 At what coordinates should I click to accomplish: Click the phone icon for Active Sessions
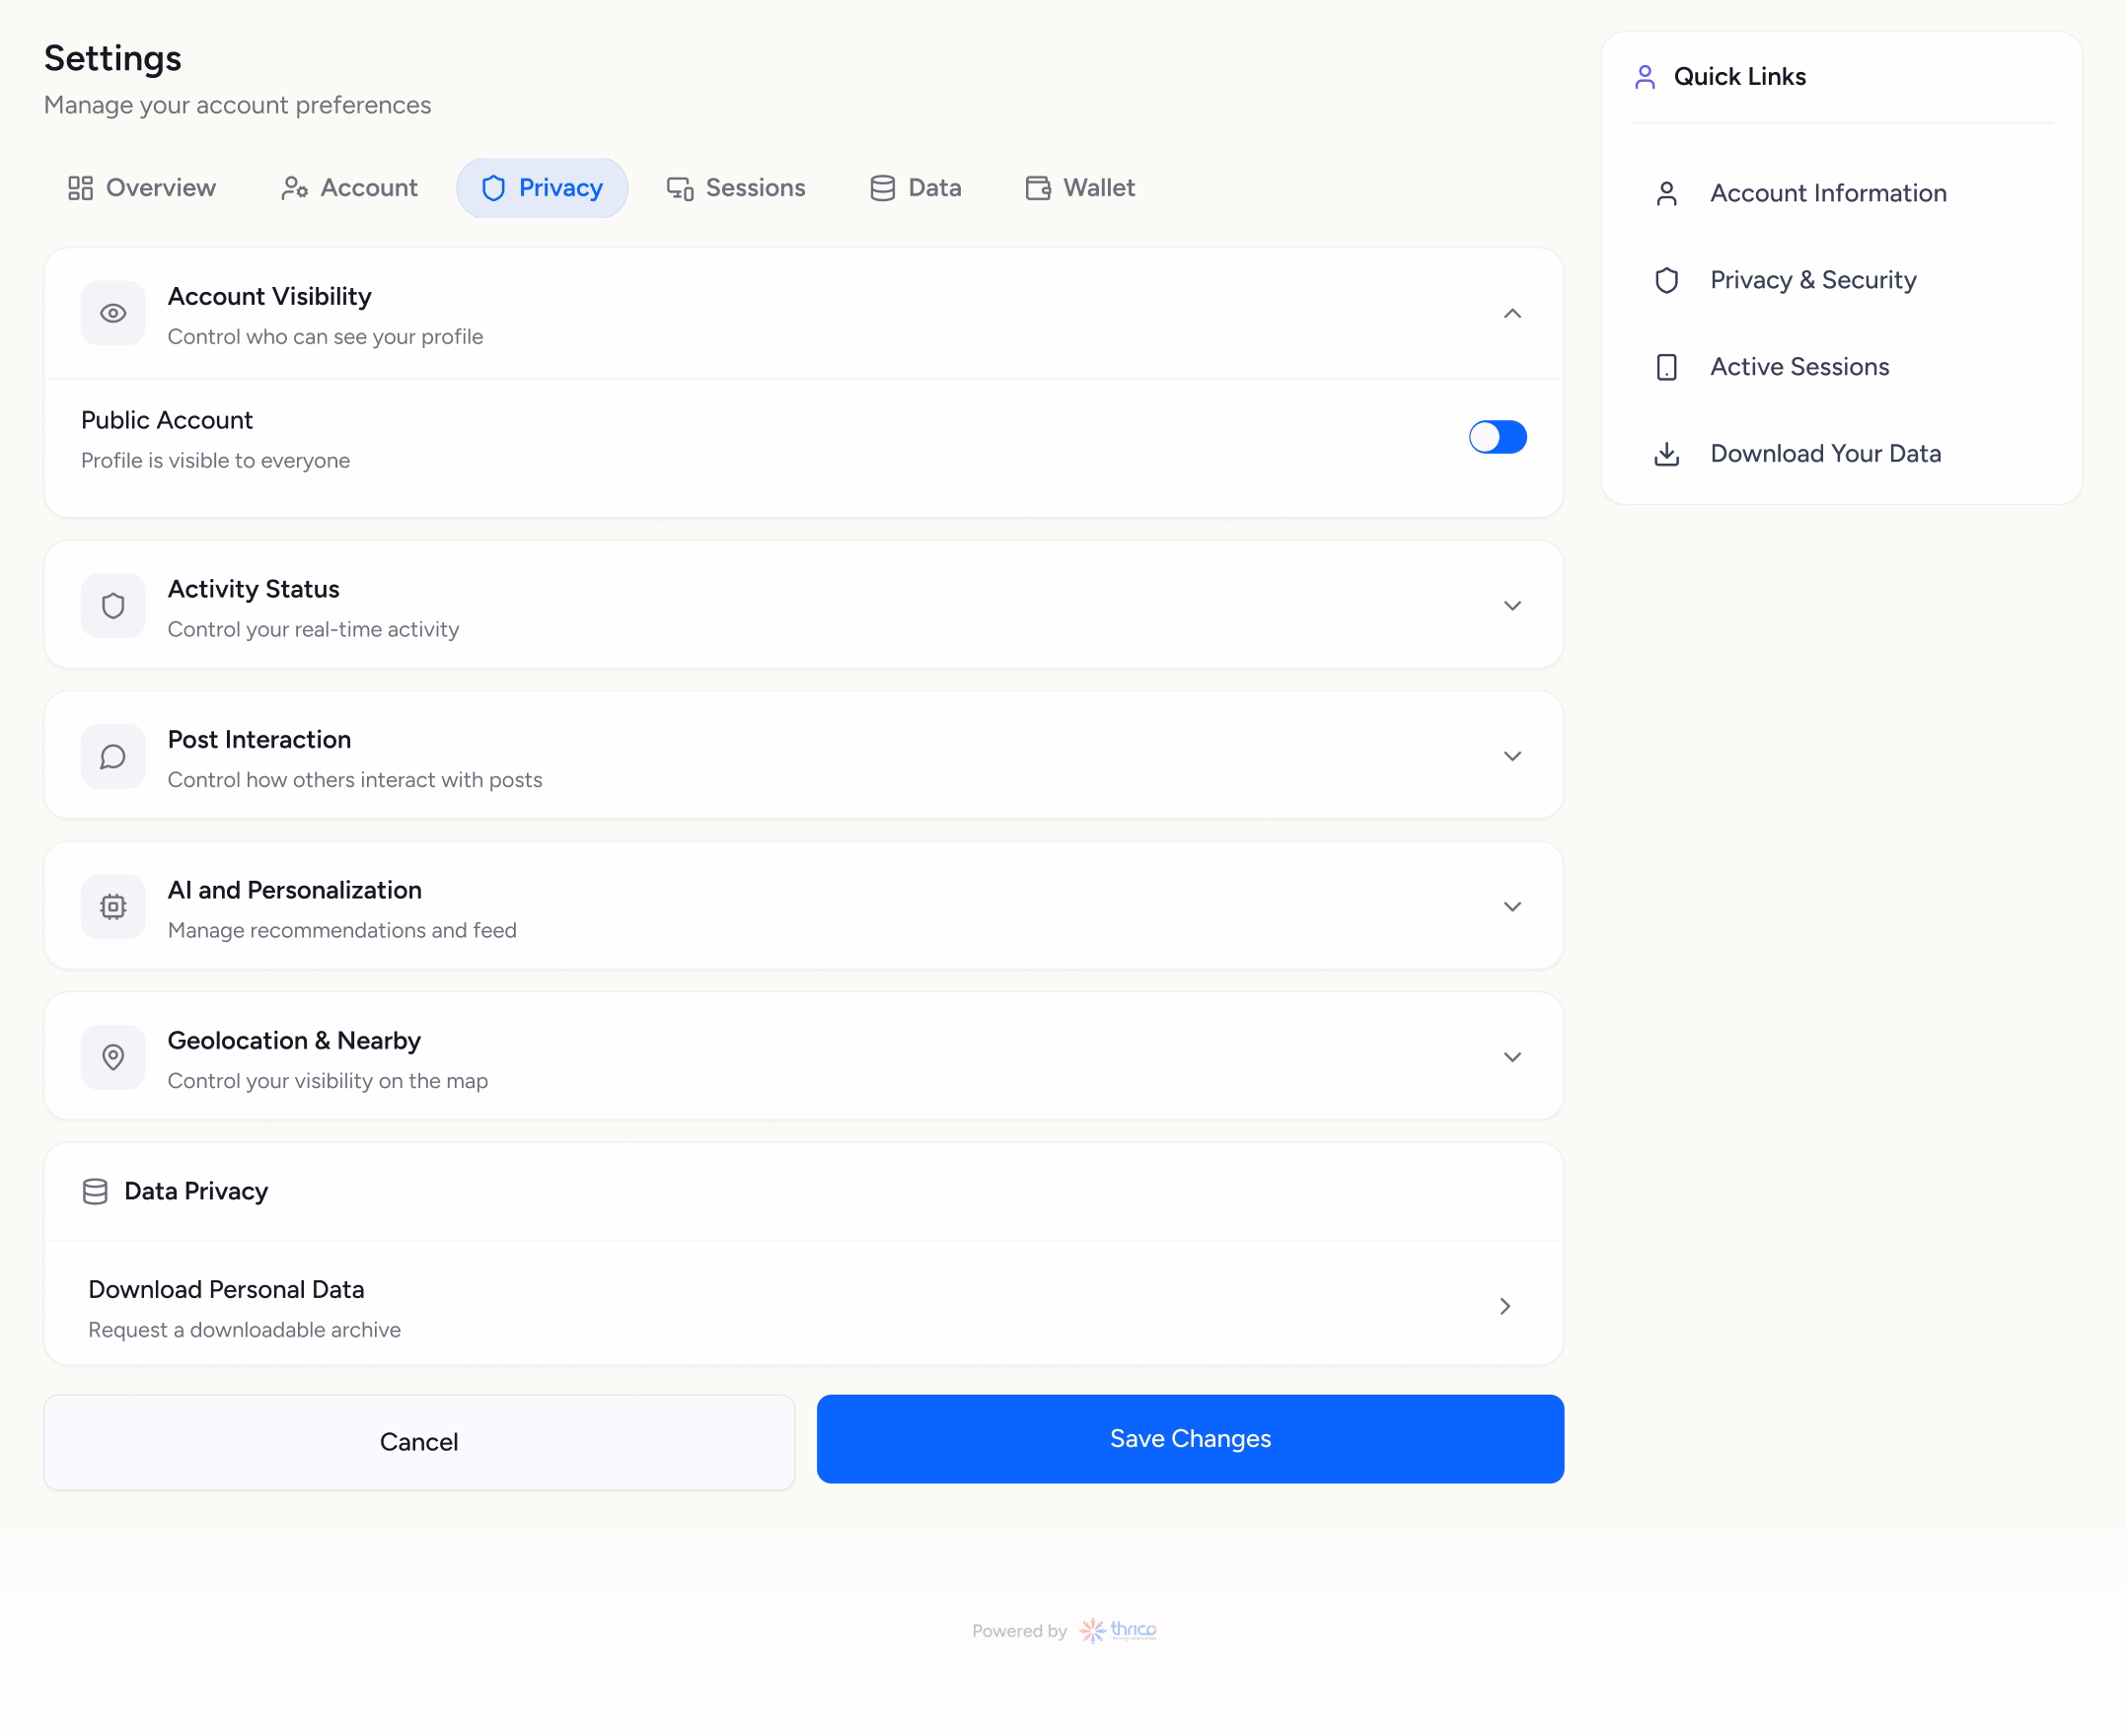point(1666,367)
